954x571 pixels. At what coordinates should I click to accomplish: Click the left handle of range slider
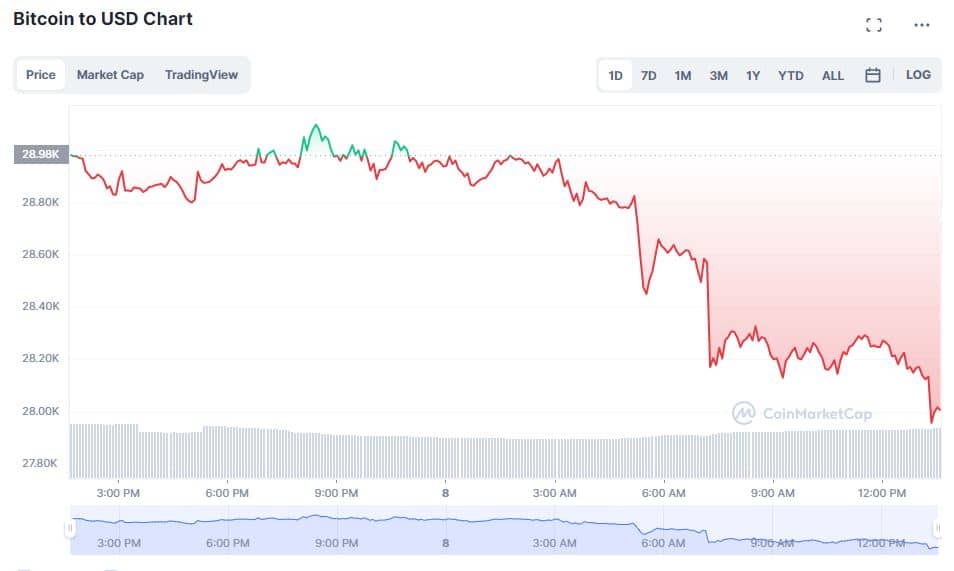70,528
